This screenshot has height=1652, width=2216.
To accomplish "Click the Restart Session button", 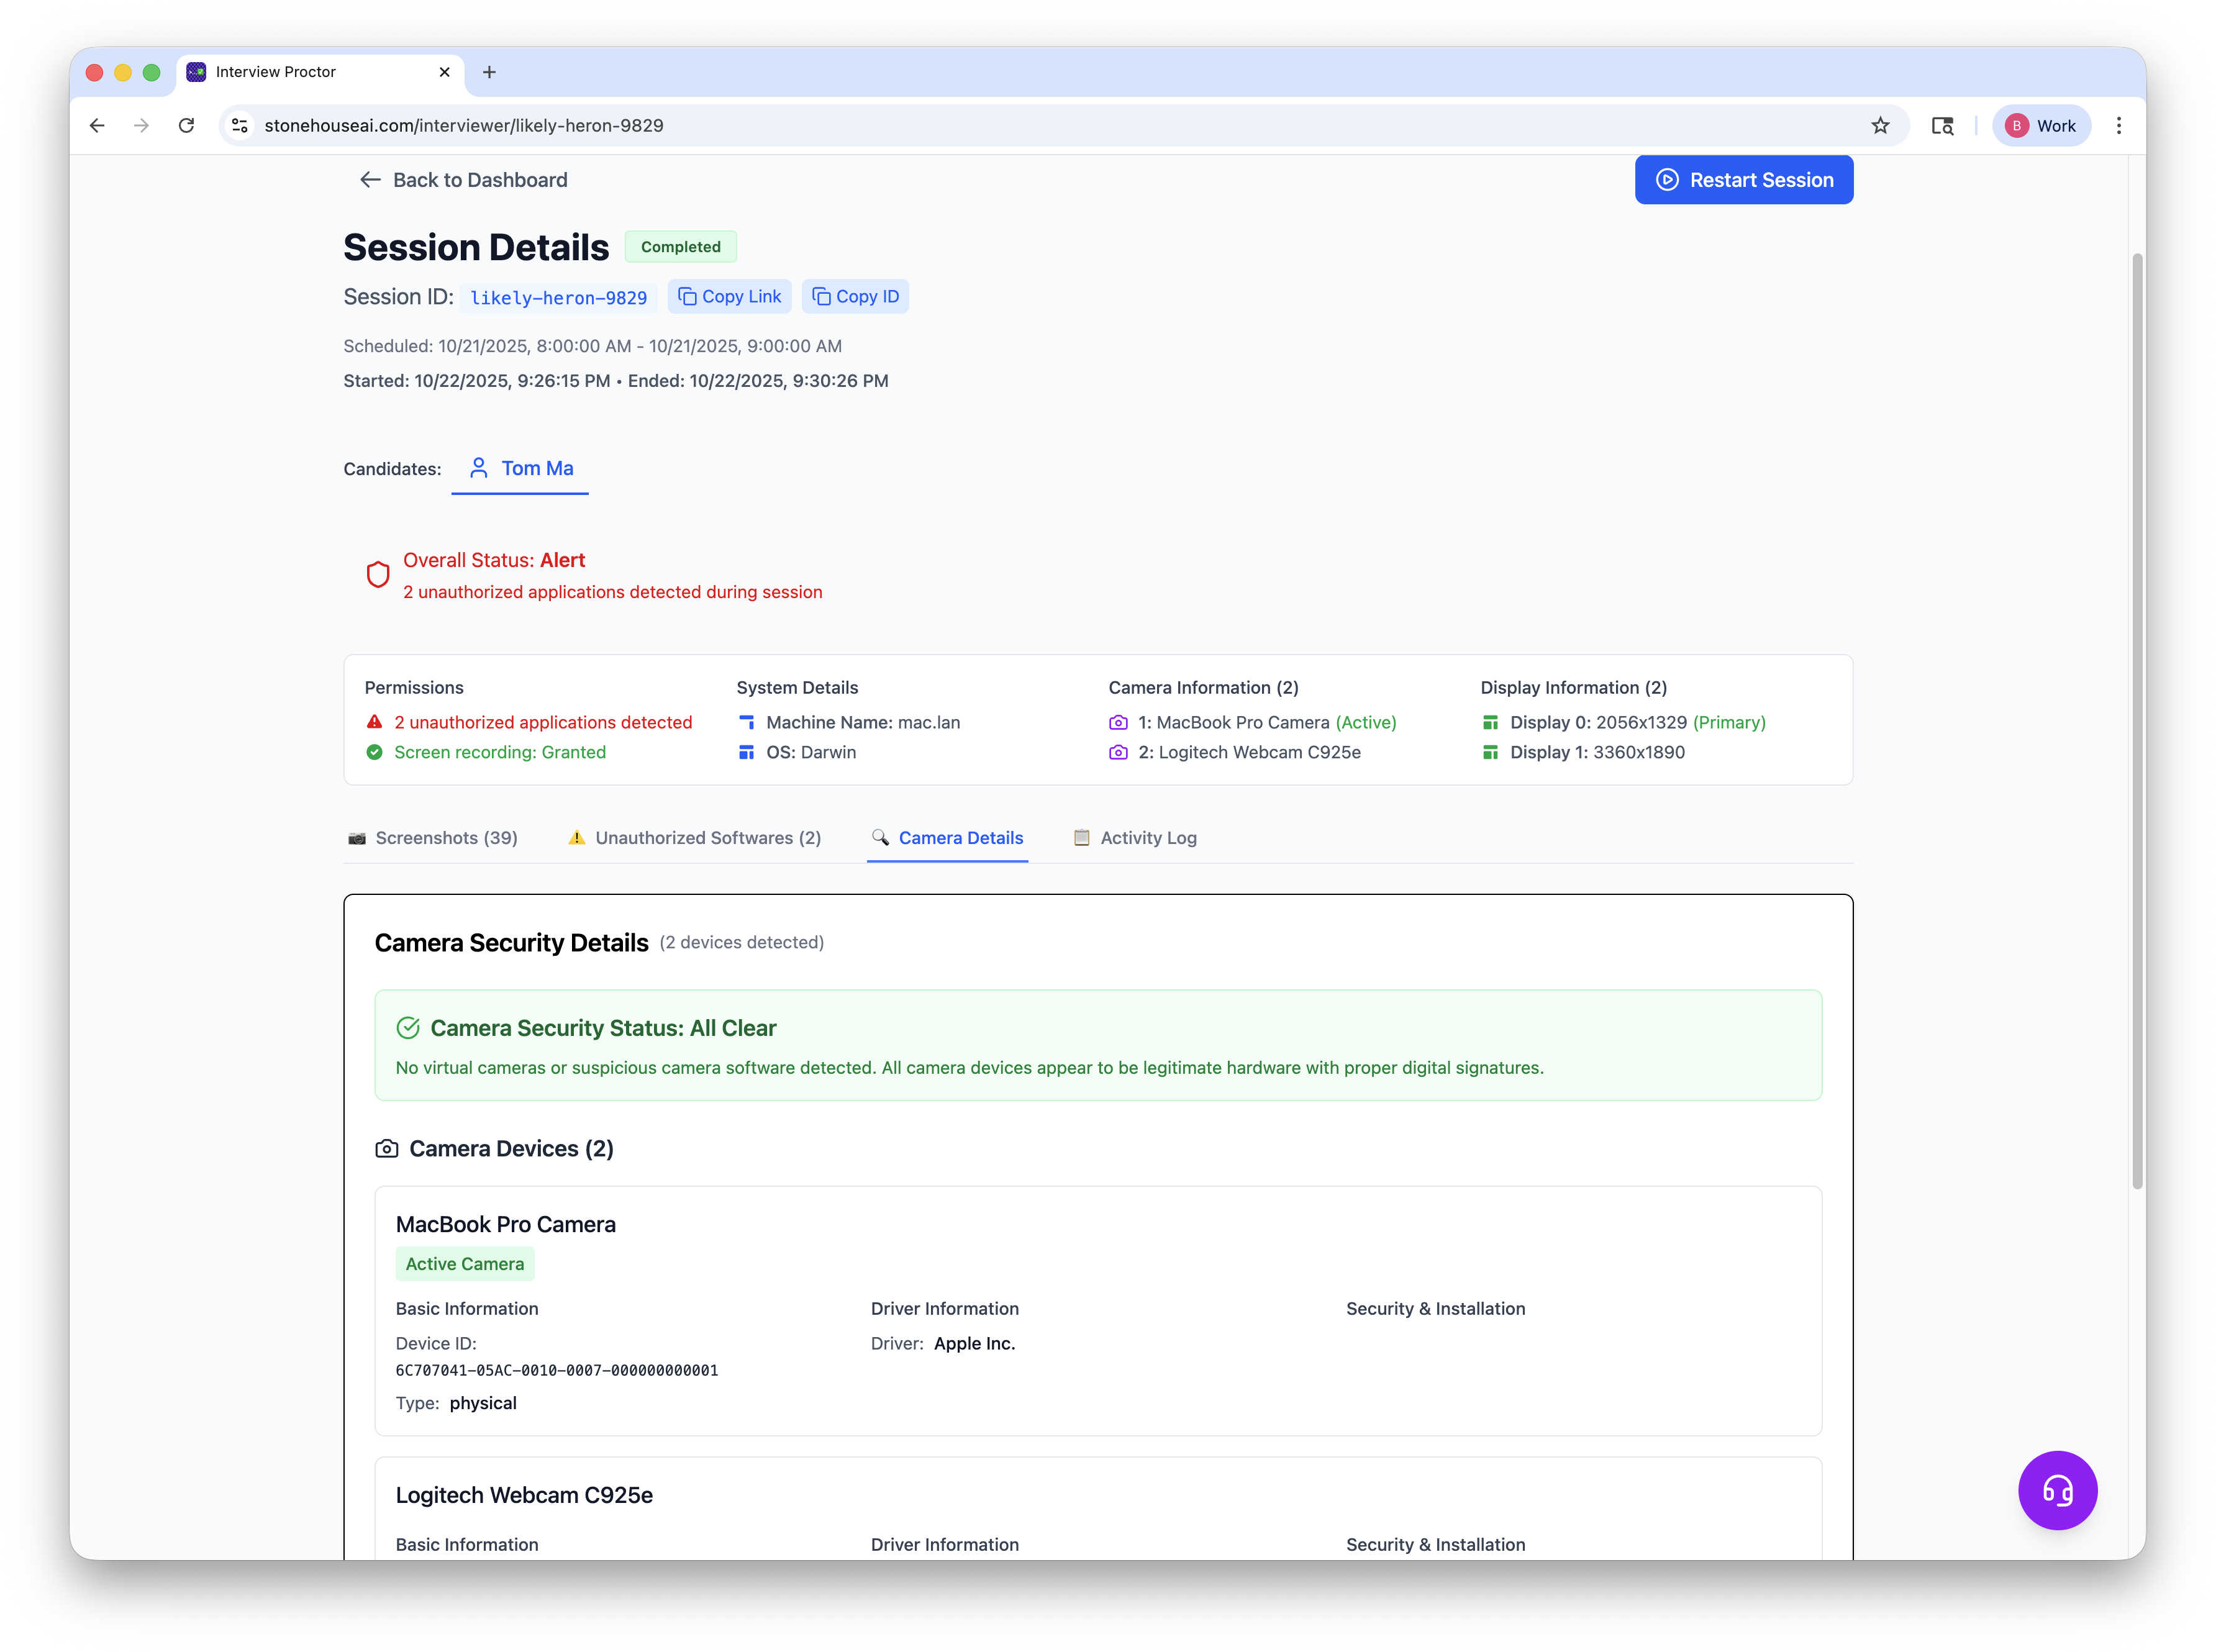I will [x=1743, y=180].
